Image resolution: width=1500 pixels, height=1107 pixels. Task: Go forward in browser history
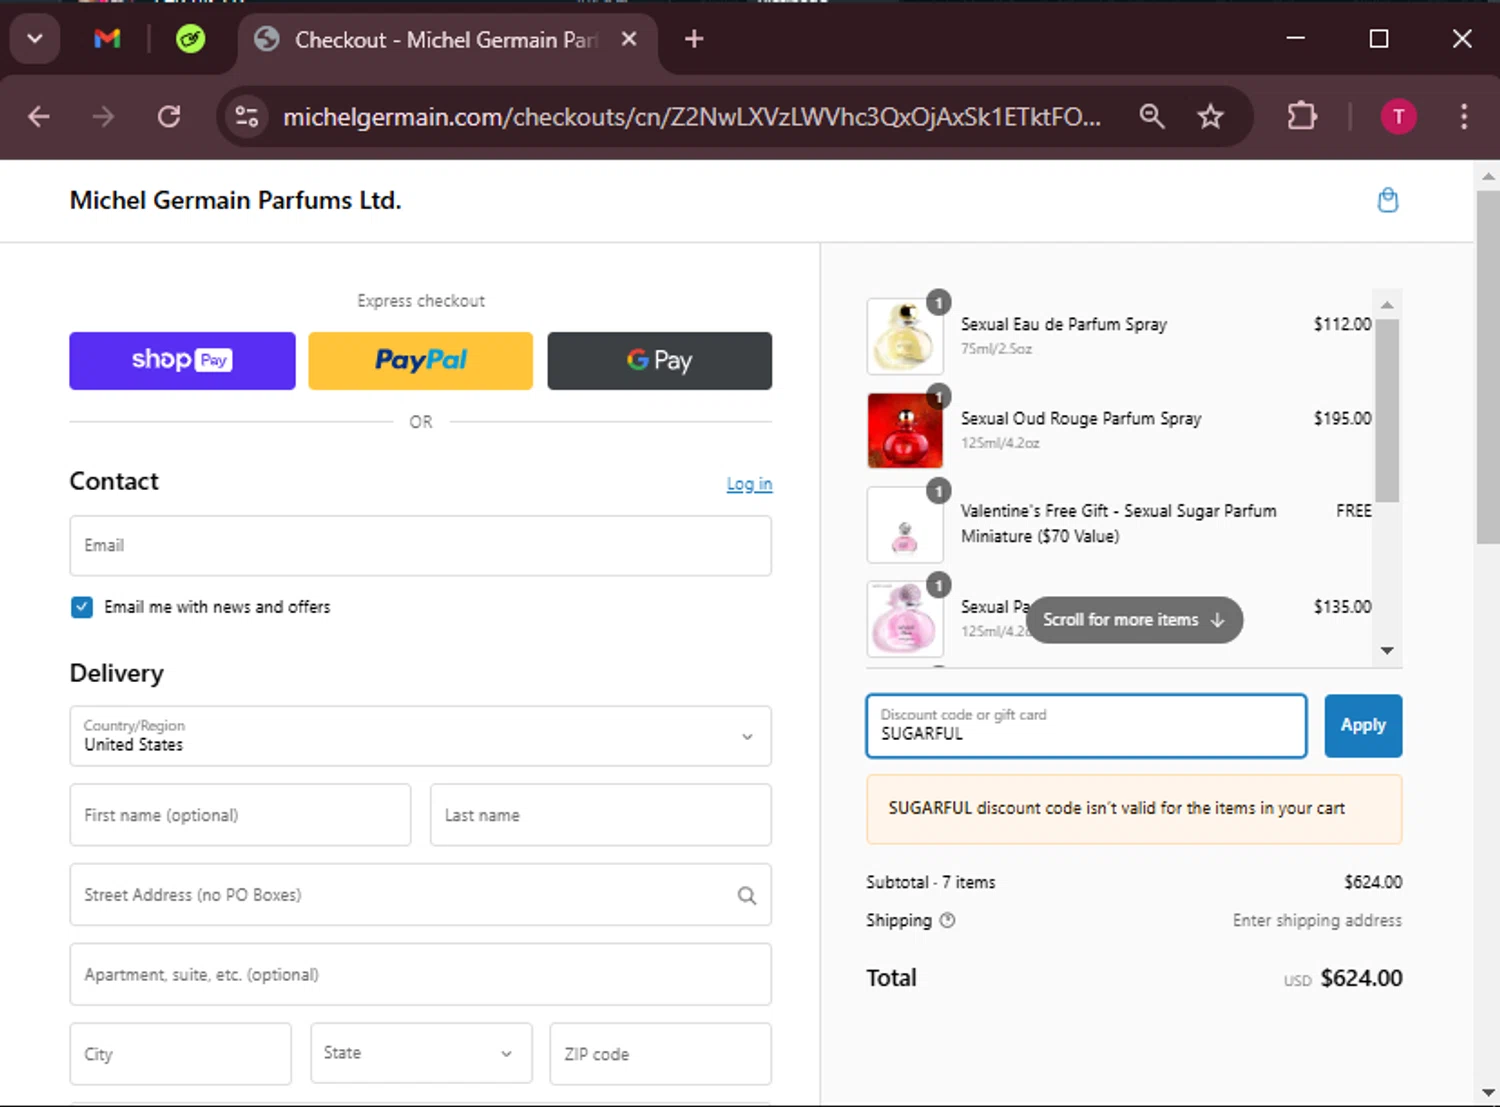(x=103, y=117)
